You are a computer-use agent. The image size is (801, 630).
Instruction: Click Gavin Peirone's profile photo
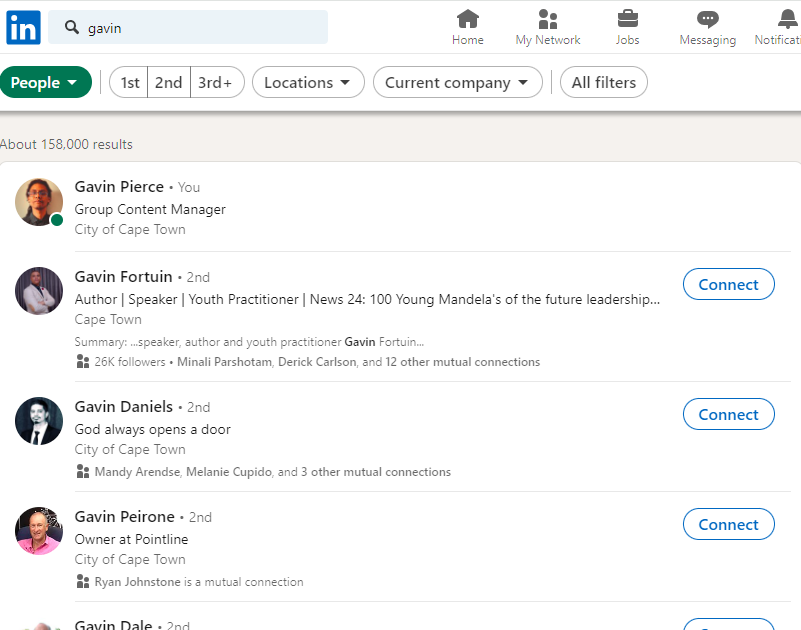[39, 531]
